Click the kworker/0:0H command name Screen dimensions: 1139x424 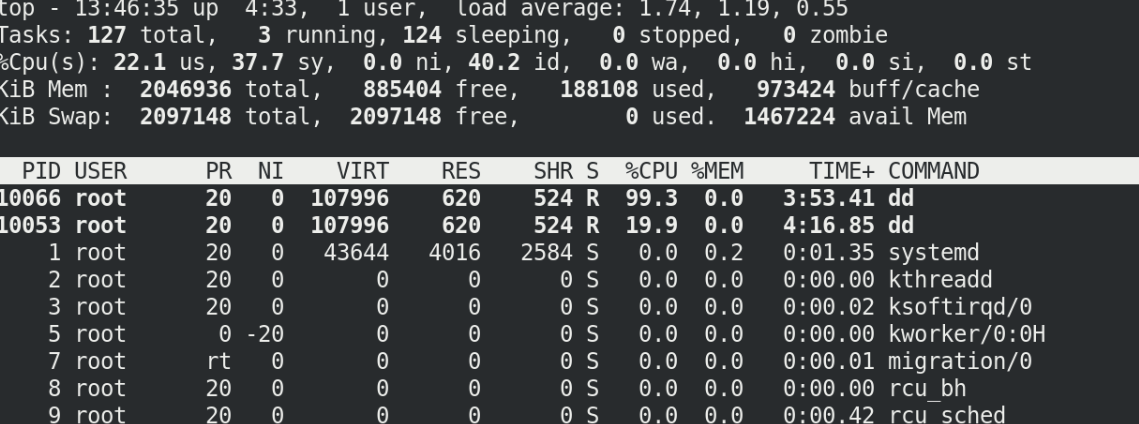pyautogui.click(x=966, y=335)
